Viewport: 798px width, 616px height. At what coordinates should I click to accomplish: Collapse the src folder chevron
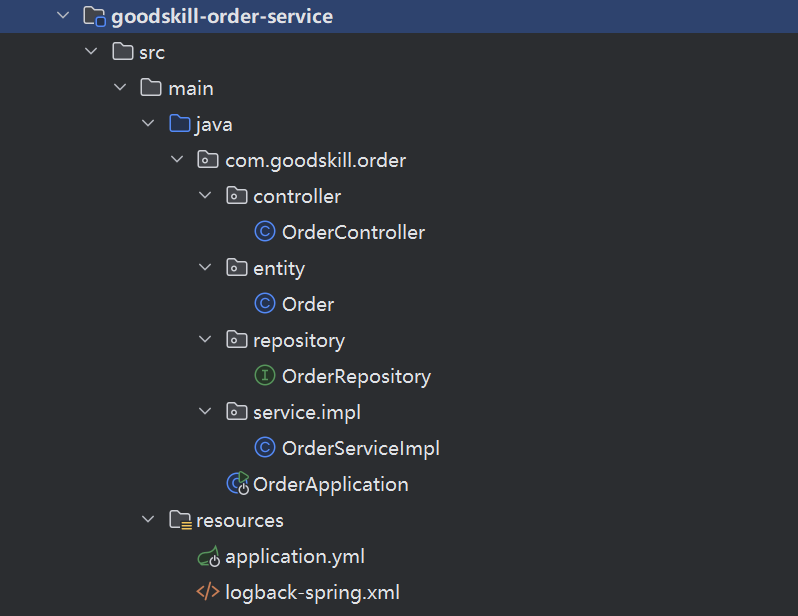92,52
